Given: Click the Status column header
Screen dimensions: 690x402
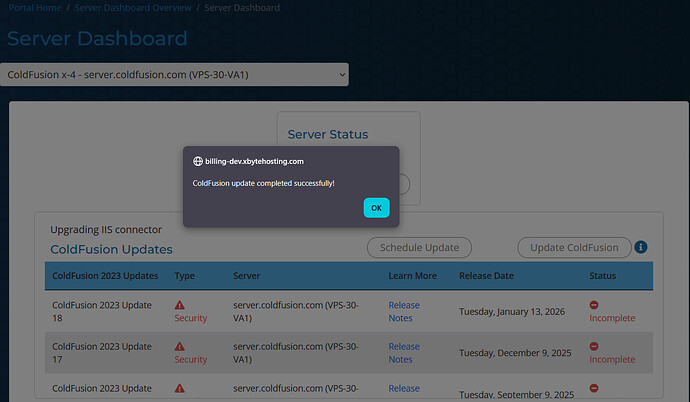Looking at the screenshot, I should point(603,276).
